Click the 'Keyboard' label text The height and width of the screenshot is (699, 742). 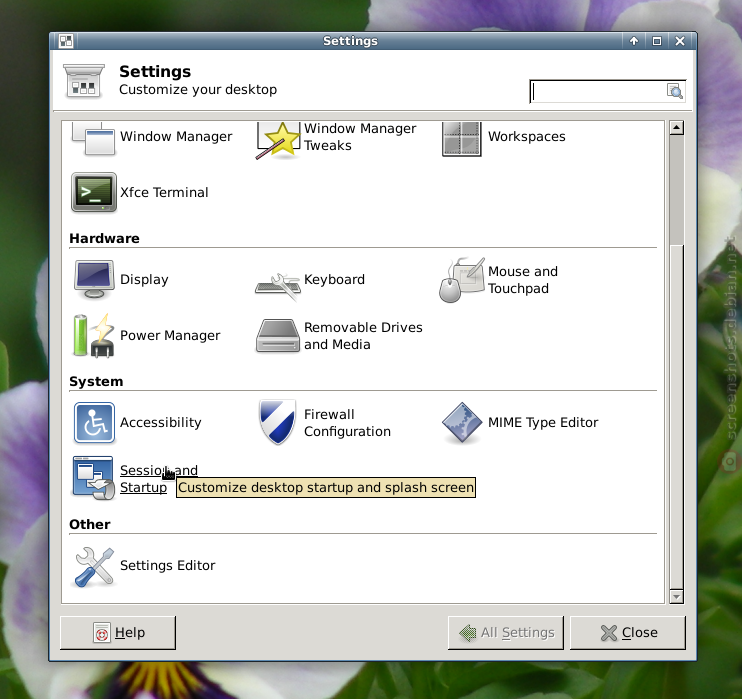334,280
